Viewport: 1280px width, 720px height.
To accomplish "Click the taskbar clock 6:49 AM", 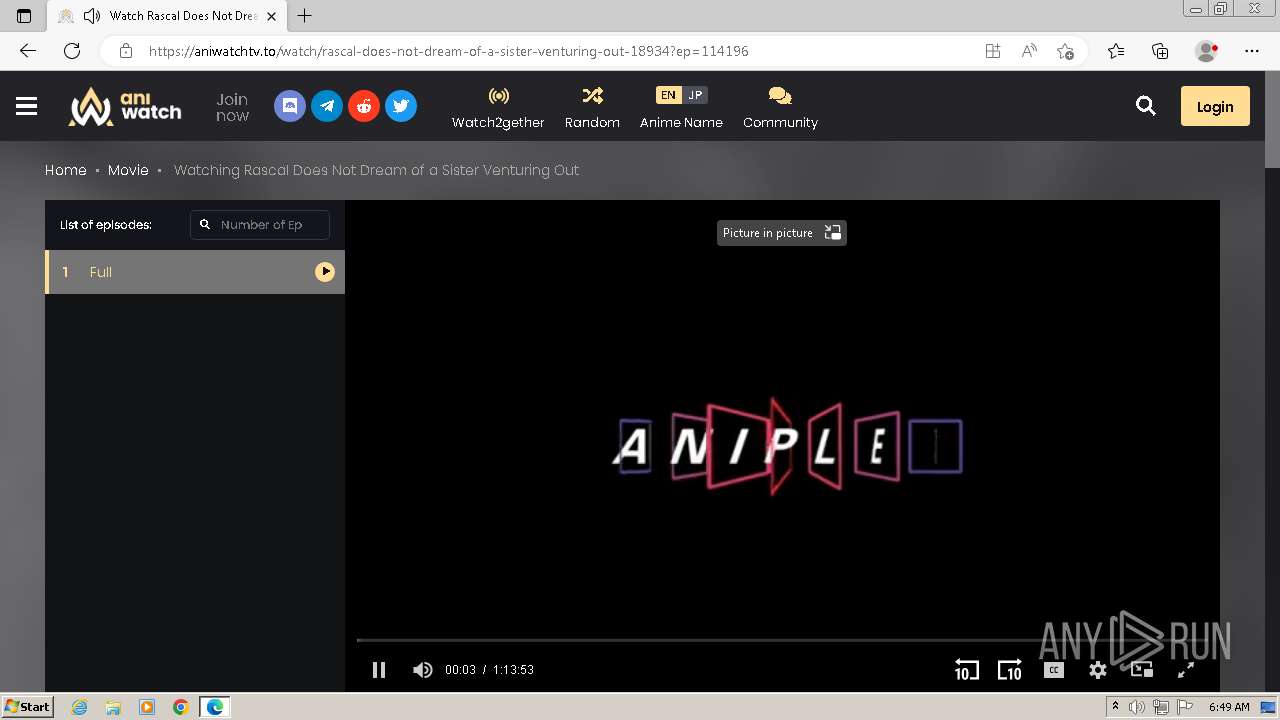I will 1229,707.
